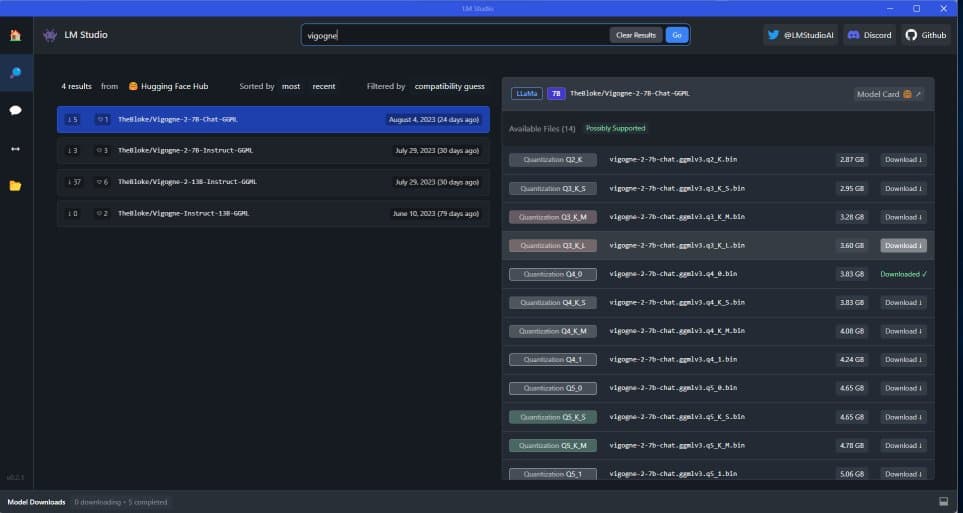Viewport: 963px width, 513px height.
Task: Click the 4.78 GB size label
Action: coord(851,445)
